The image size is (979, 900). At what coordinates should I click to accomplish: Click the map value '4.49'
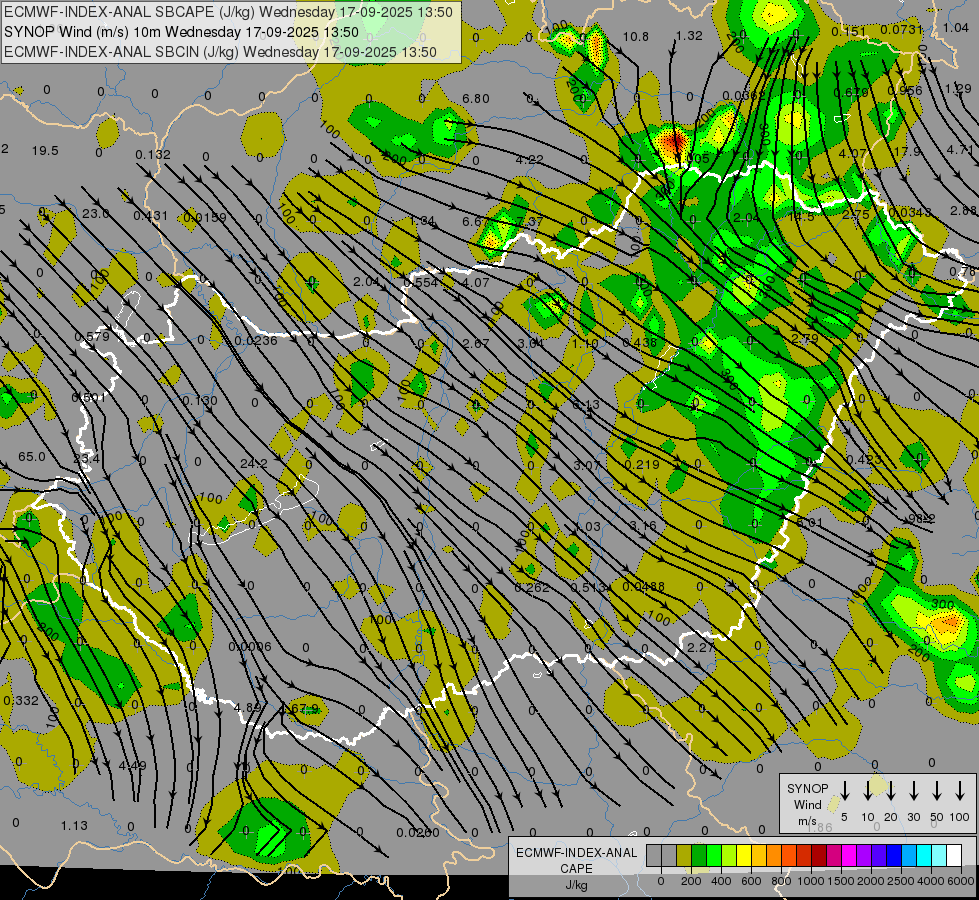[133, 766]
